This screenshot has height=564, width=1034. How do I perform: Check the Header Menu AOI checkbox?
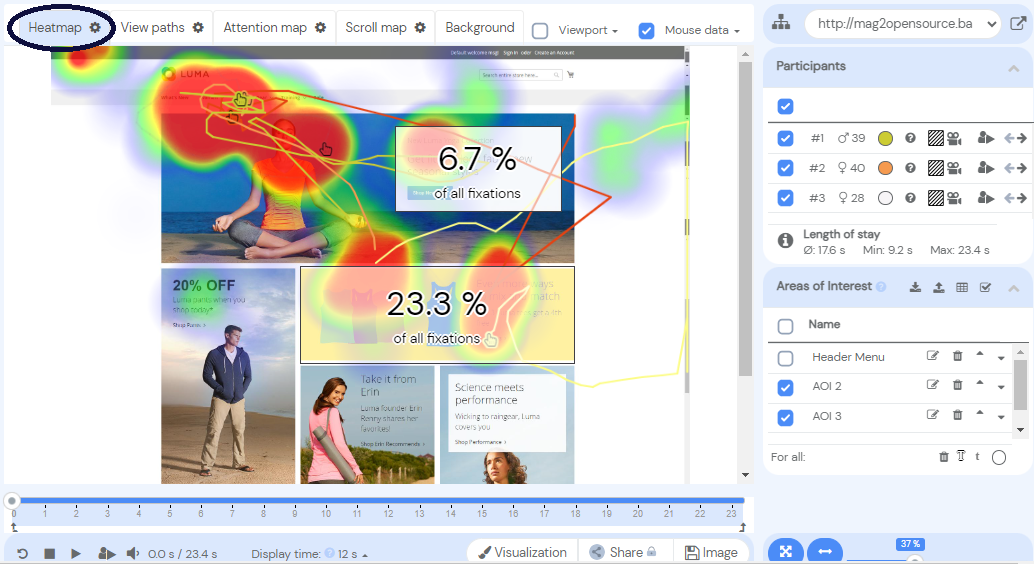point(785,358)
